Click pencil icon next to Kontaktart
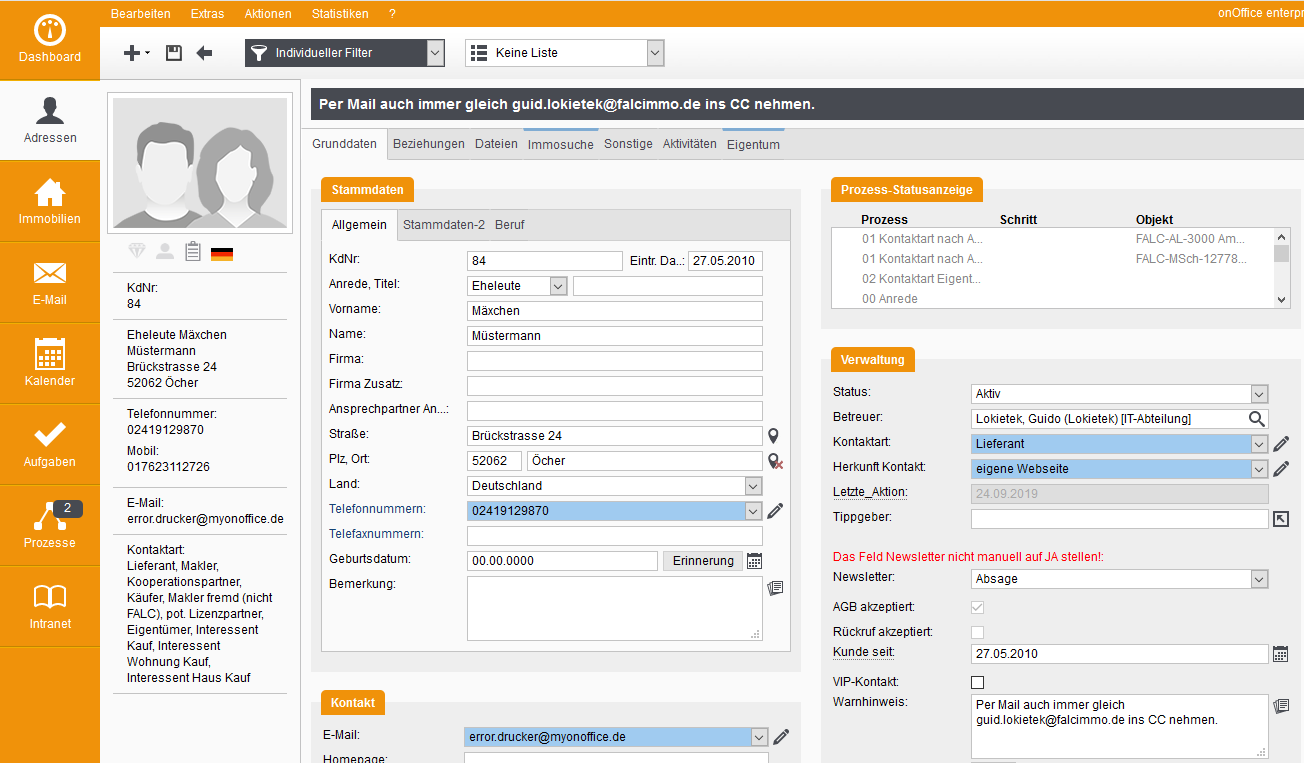1304x763 pixels. [x=1281, y=444]
